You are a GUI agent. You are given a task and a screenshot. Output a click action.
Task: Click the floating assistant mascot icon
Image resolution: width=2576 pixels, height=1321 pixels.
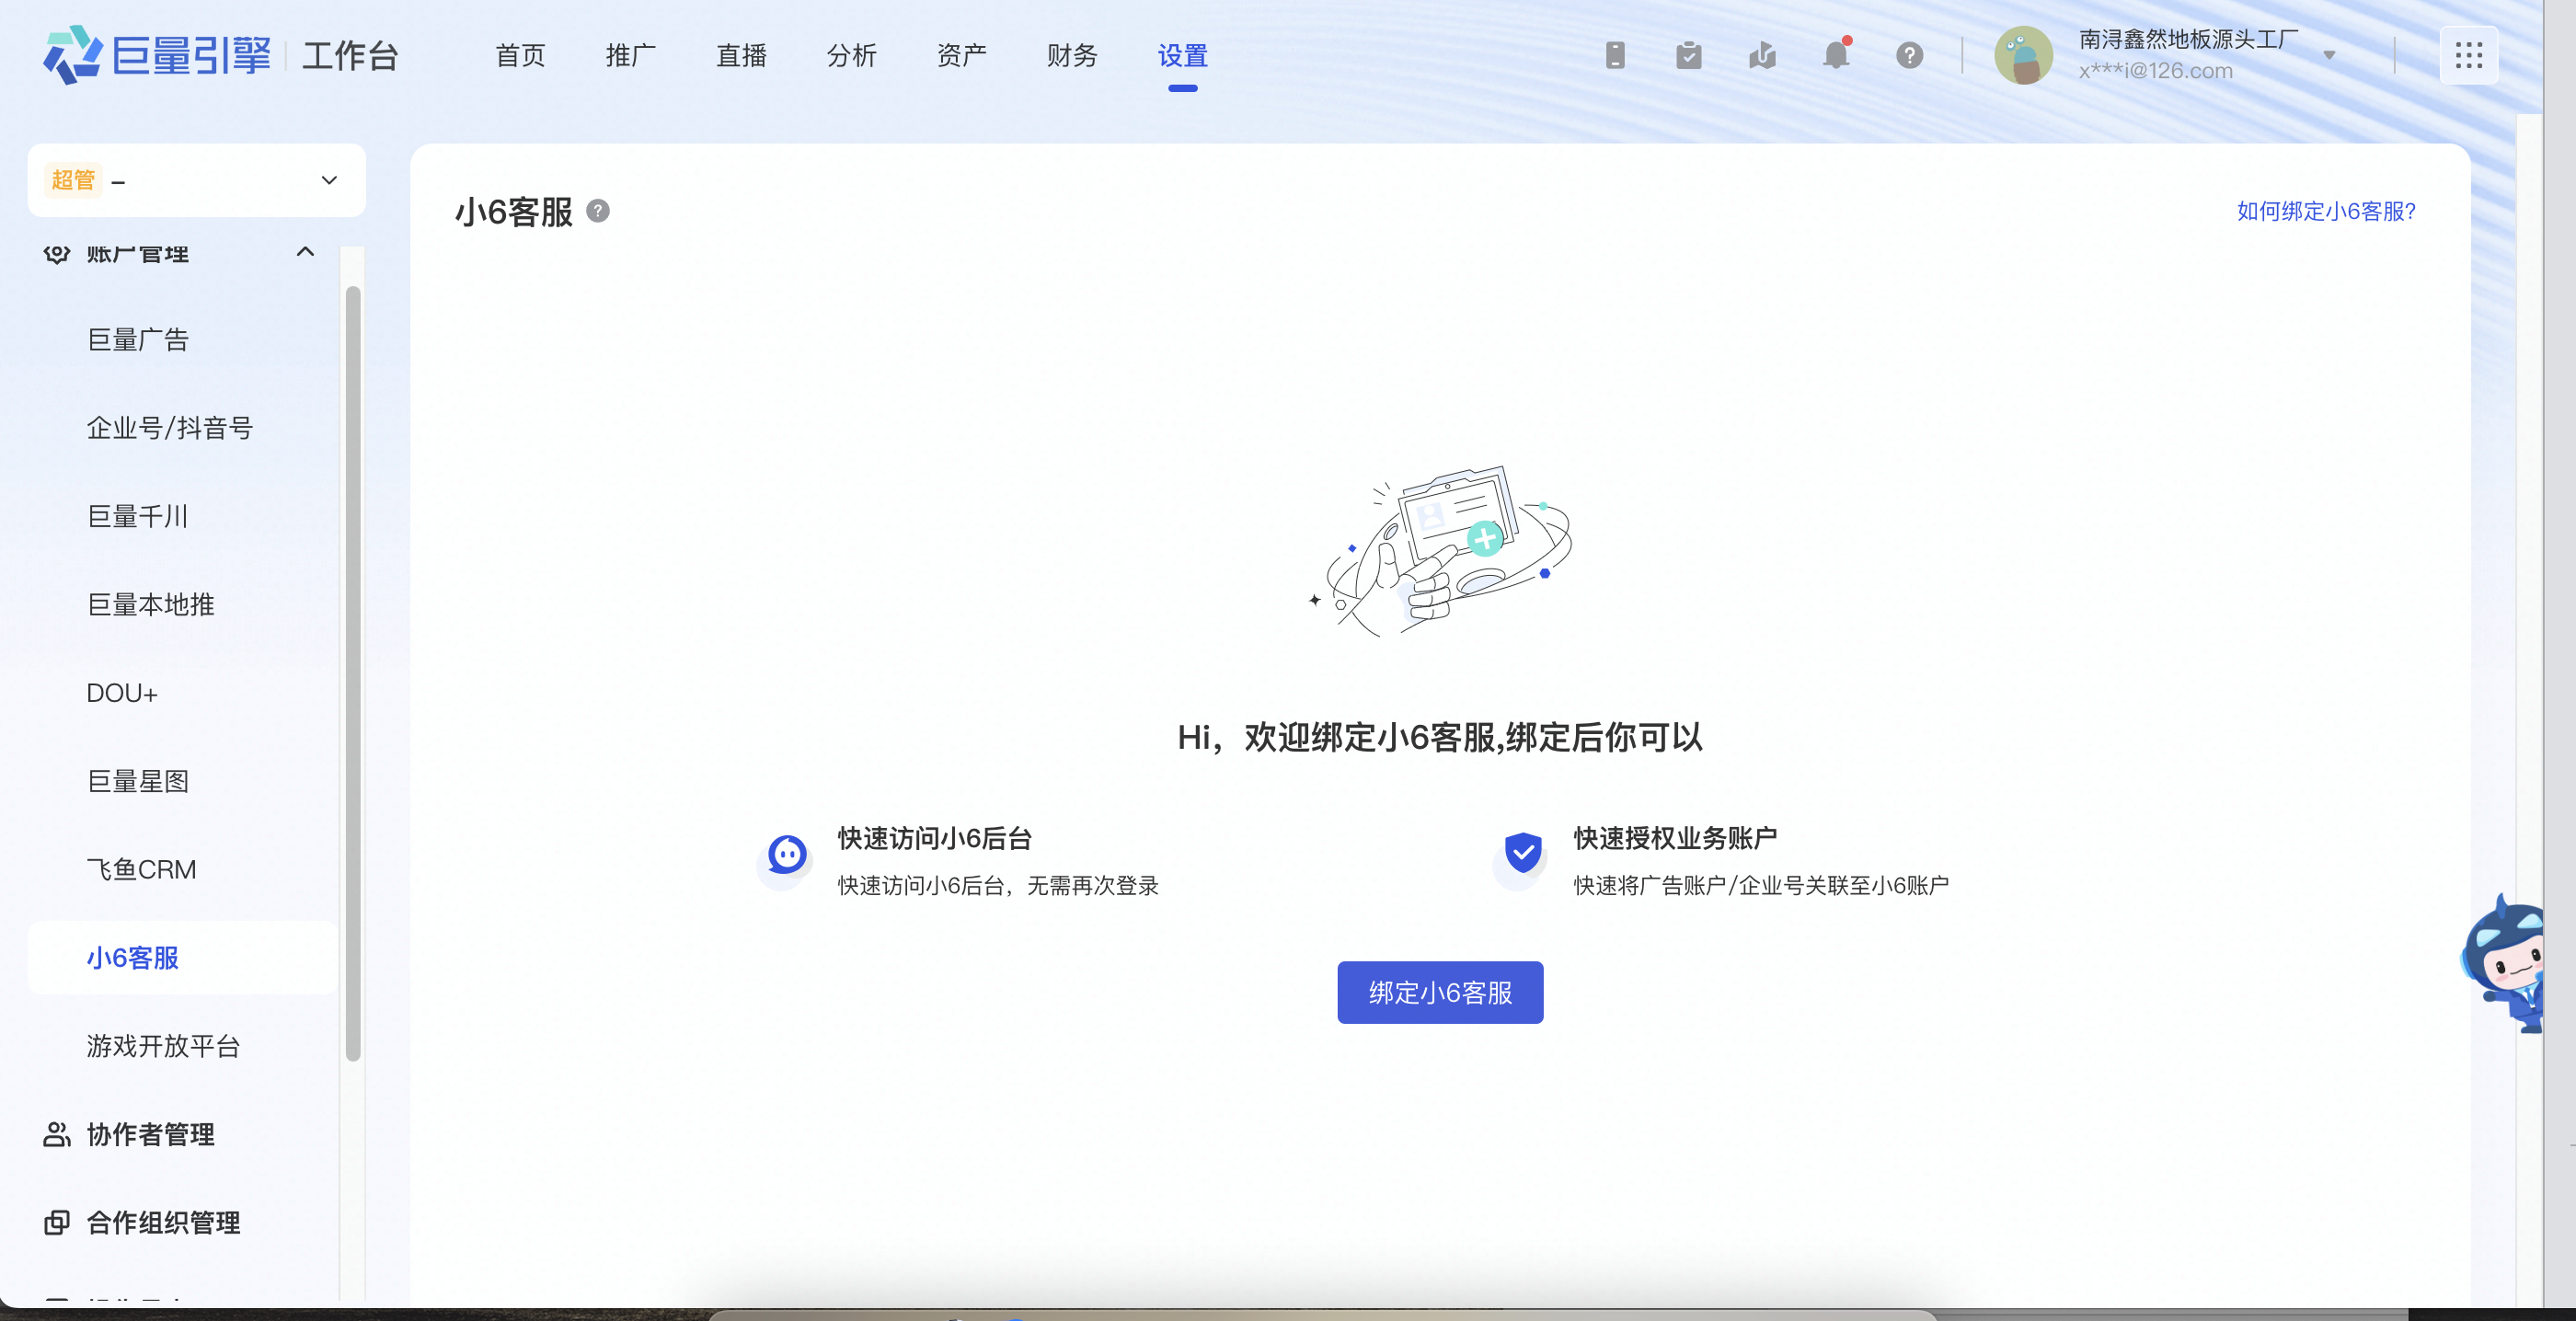pyautogui.click(x=2508, y=963)
